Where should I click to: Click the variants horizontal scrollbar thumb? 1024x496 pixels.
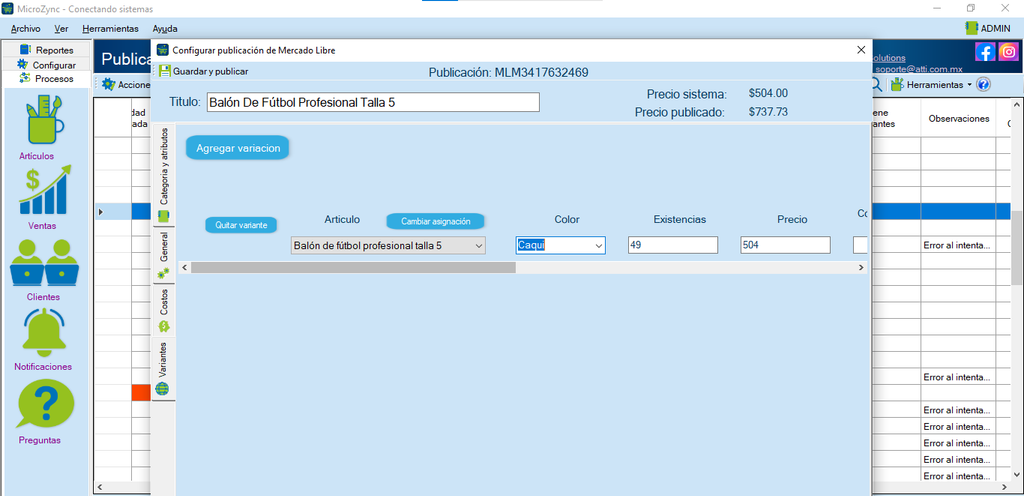pyautogui.click(x=353, y=268)
